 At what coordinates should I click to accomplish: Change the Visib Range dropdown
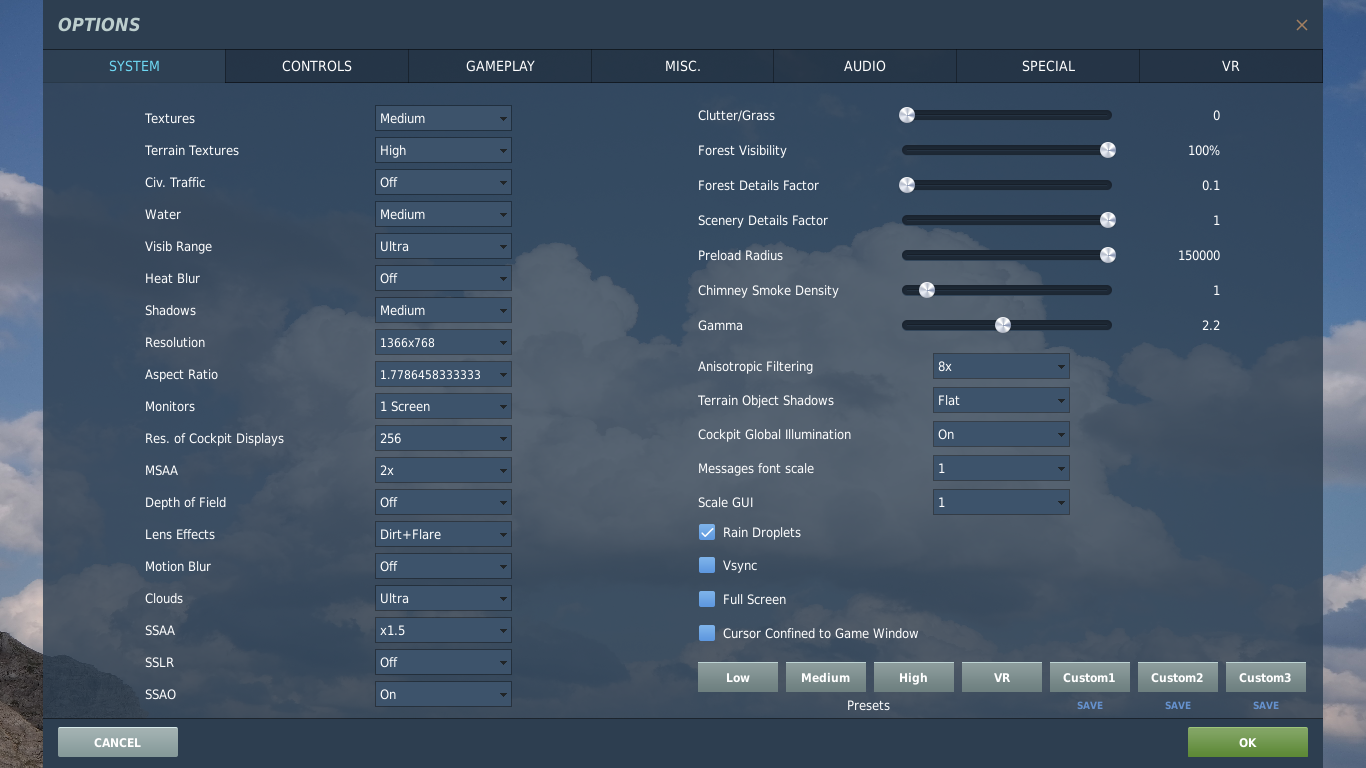click(443, 246)
